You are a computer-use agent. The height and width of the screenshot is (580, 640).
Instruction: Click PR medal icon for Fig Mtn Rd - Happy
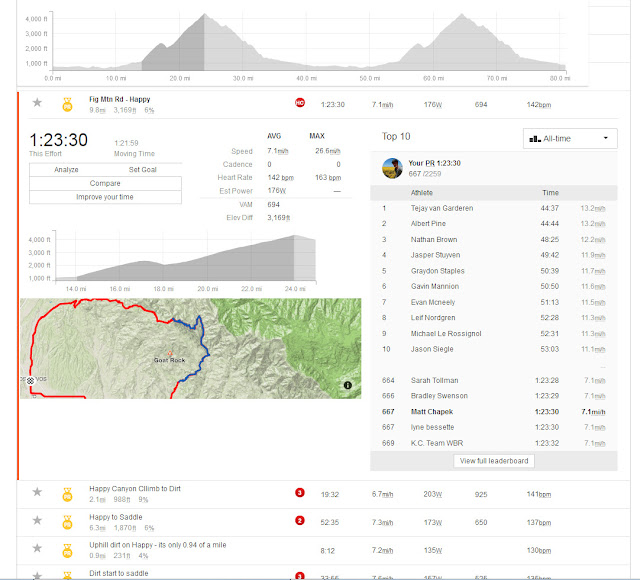click(x=67, y=104)
